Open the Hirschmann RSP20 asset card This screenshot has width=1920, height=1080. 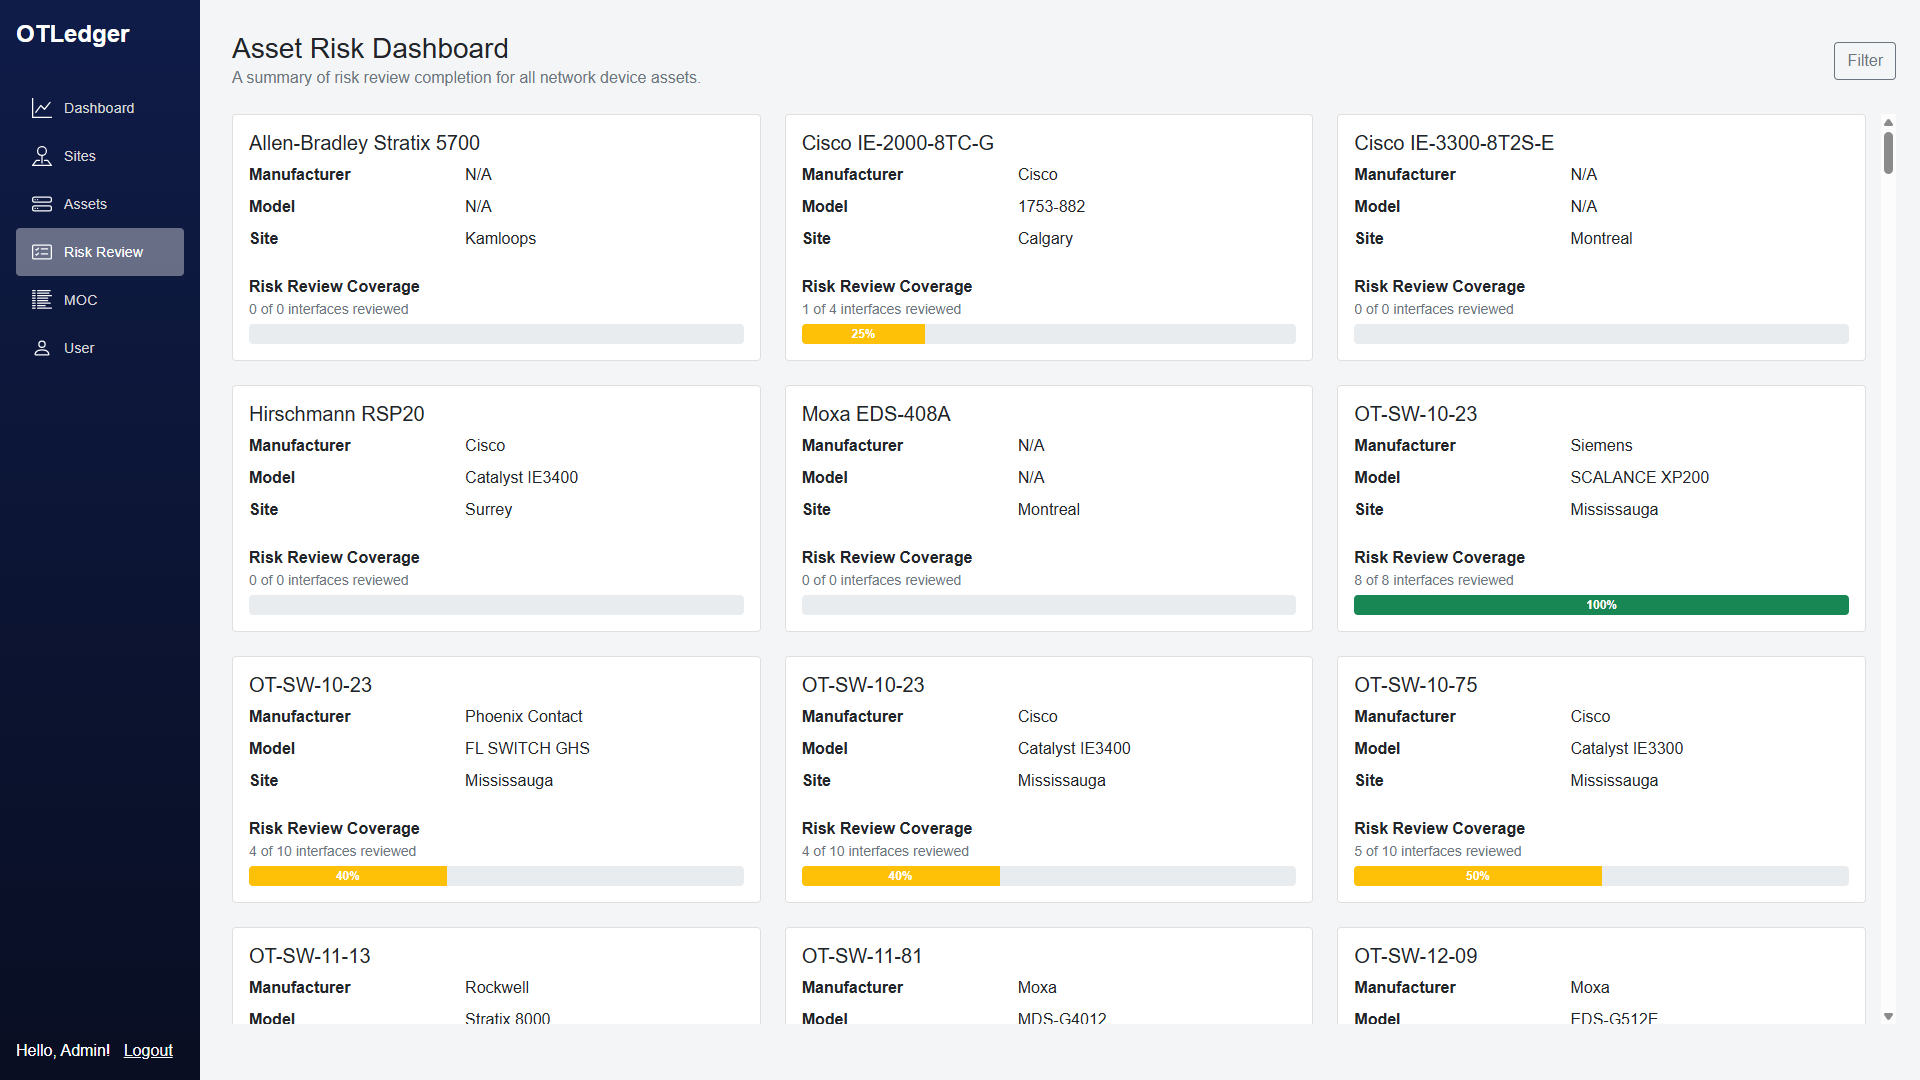tap(336, 413)
